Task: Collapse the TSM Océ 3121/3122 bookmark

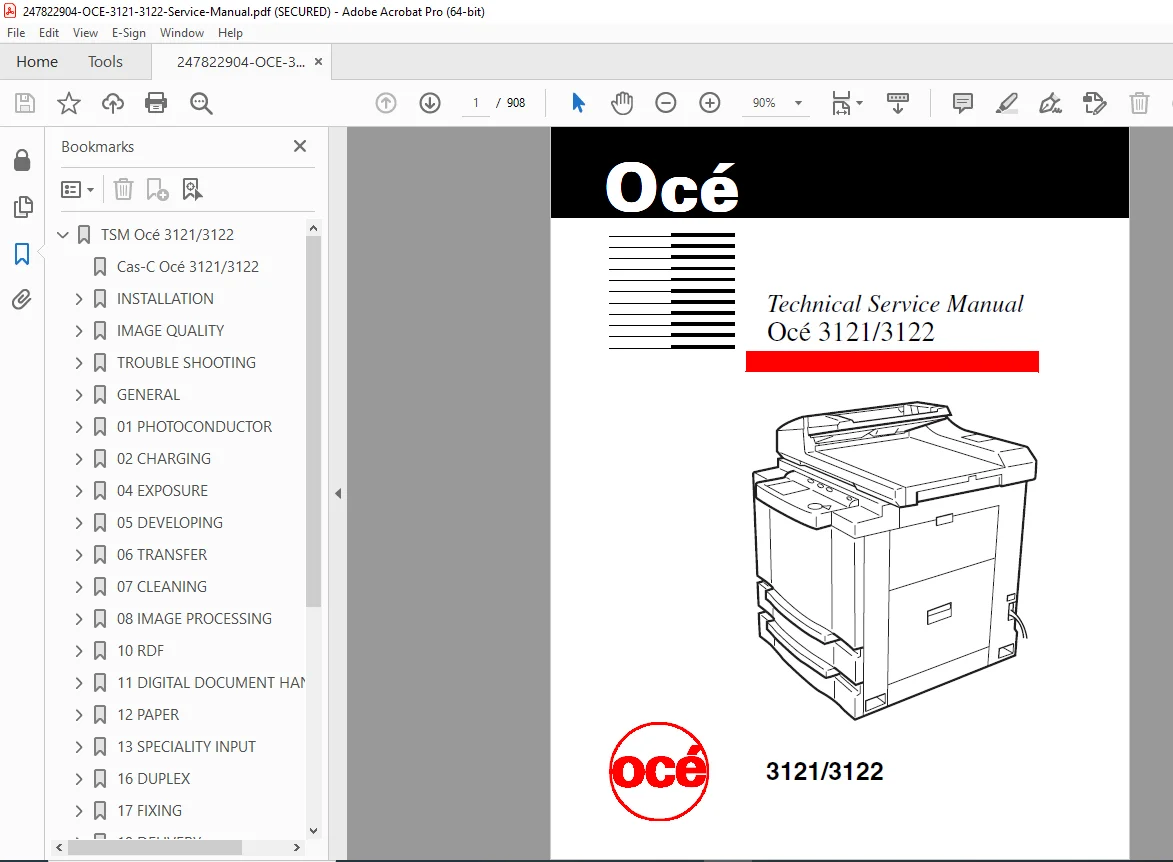Action: coord(63,235)
